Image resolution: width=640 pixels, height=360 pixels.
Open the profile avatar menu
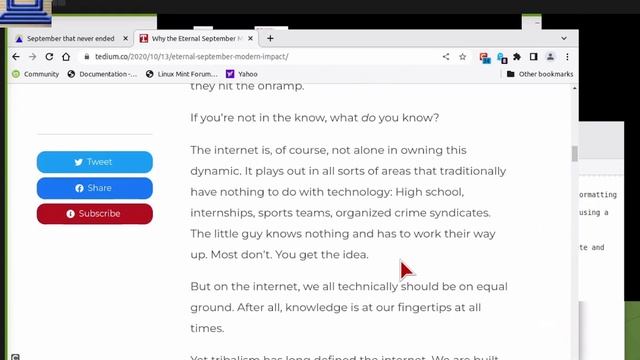[550, 57]
